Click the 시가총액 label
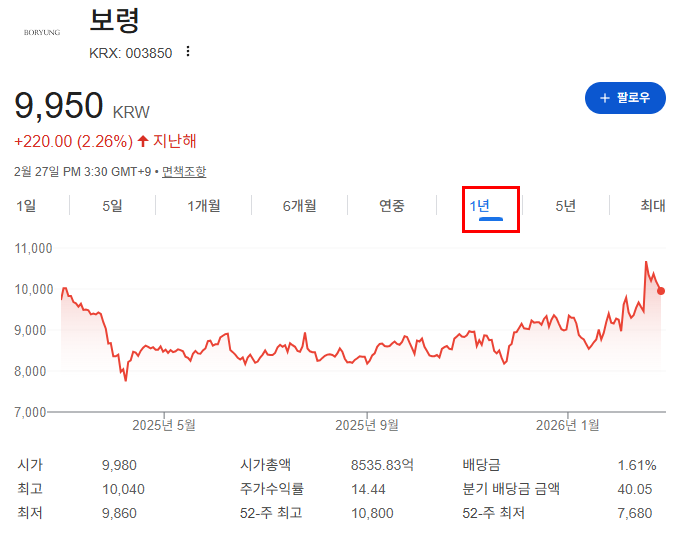 [x=265, y=465]
